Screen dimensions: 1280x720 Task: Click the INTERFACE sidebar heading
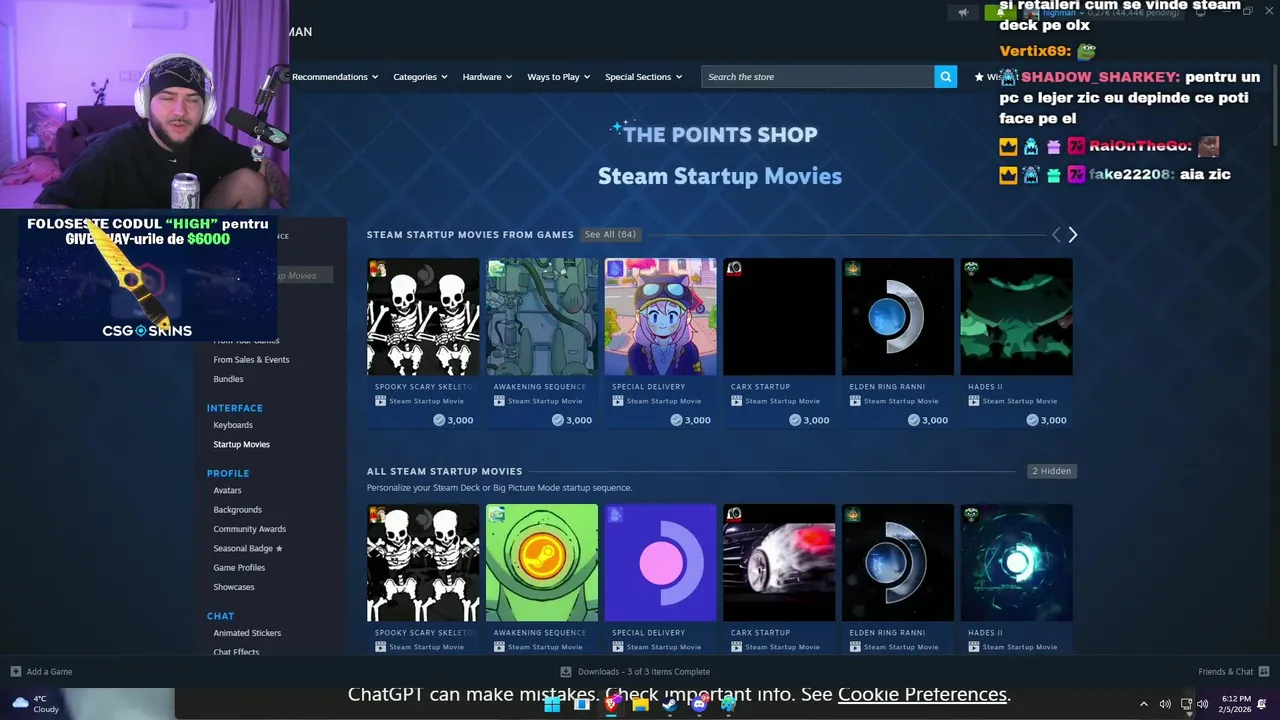click(235, 408)
